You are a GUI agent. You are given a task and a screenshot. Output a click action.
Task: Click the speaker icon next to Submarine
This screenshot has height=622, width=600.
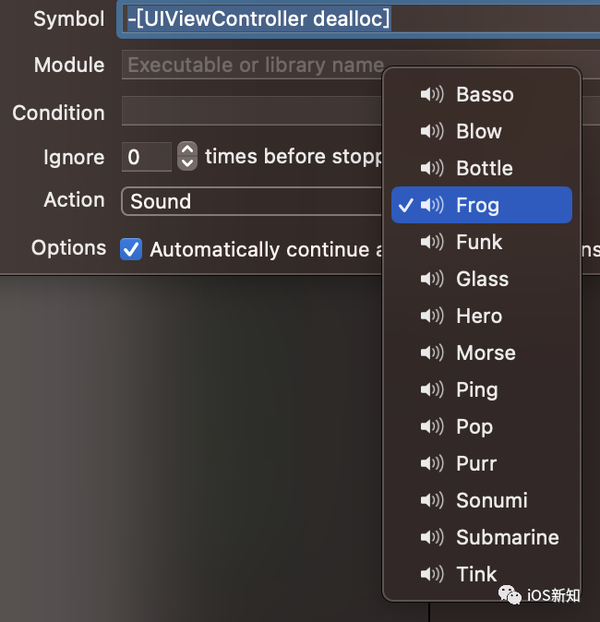[x=432, y=538]
